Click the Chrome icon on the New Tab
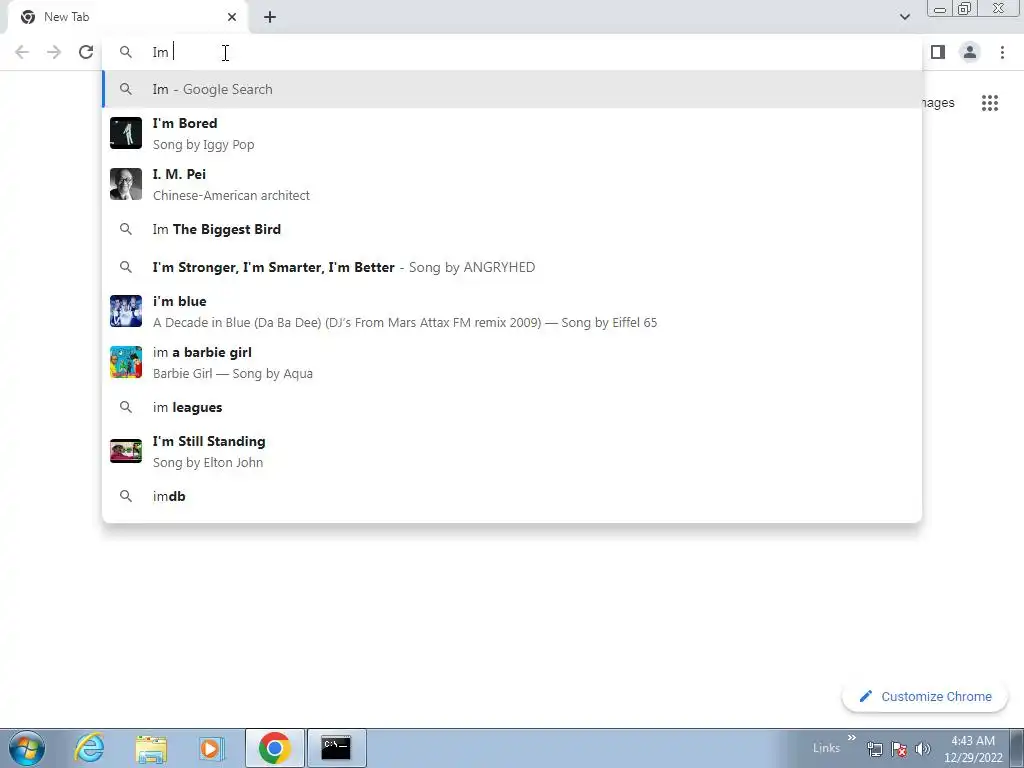The height and width of the screenshot is (768, 1024). (28, 17)
